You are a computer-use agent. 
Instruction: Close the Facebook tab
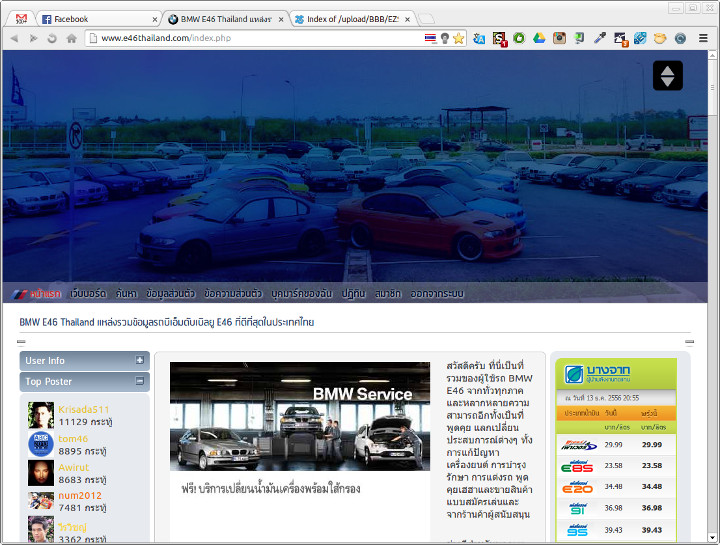click(155, 20)
